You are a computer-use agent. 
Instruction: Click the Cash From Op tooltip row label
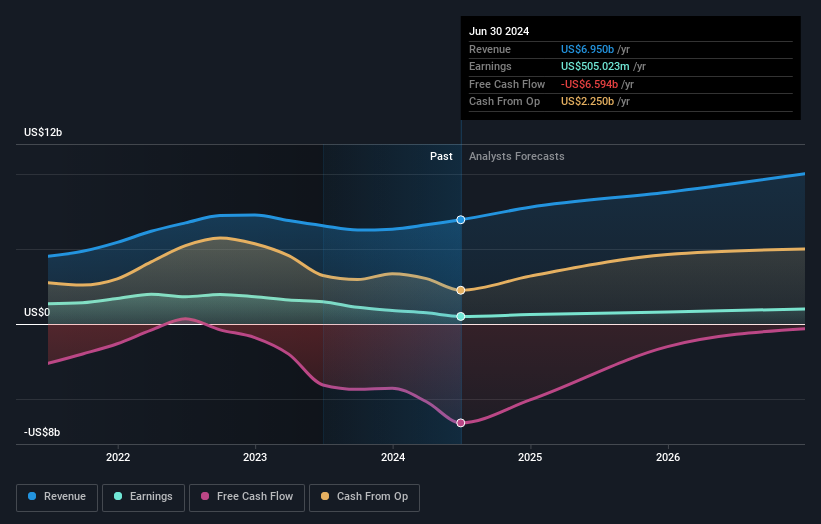504,102
